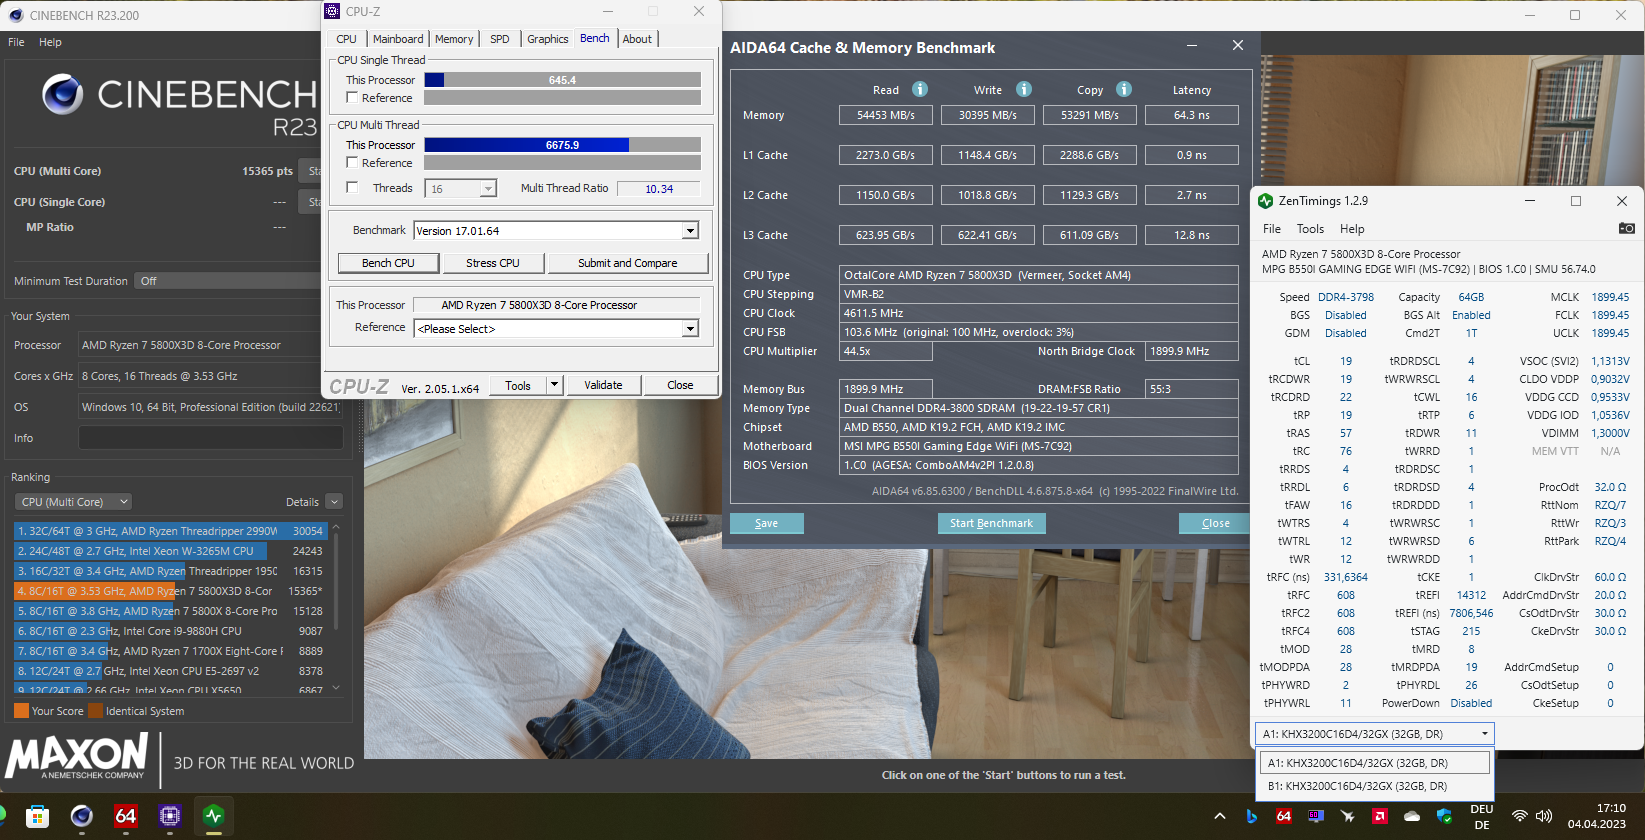Click the Save button in AIDA64

767,523
